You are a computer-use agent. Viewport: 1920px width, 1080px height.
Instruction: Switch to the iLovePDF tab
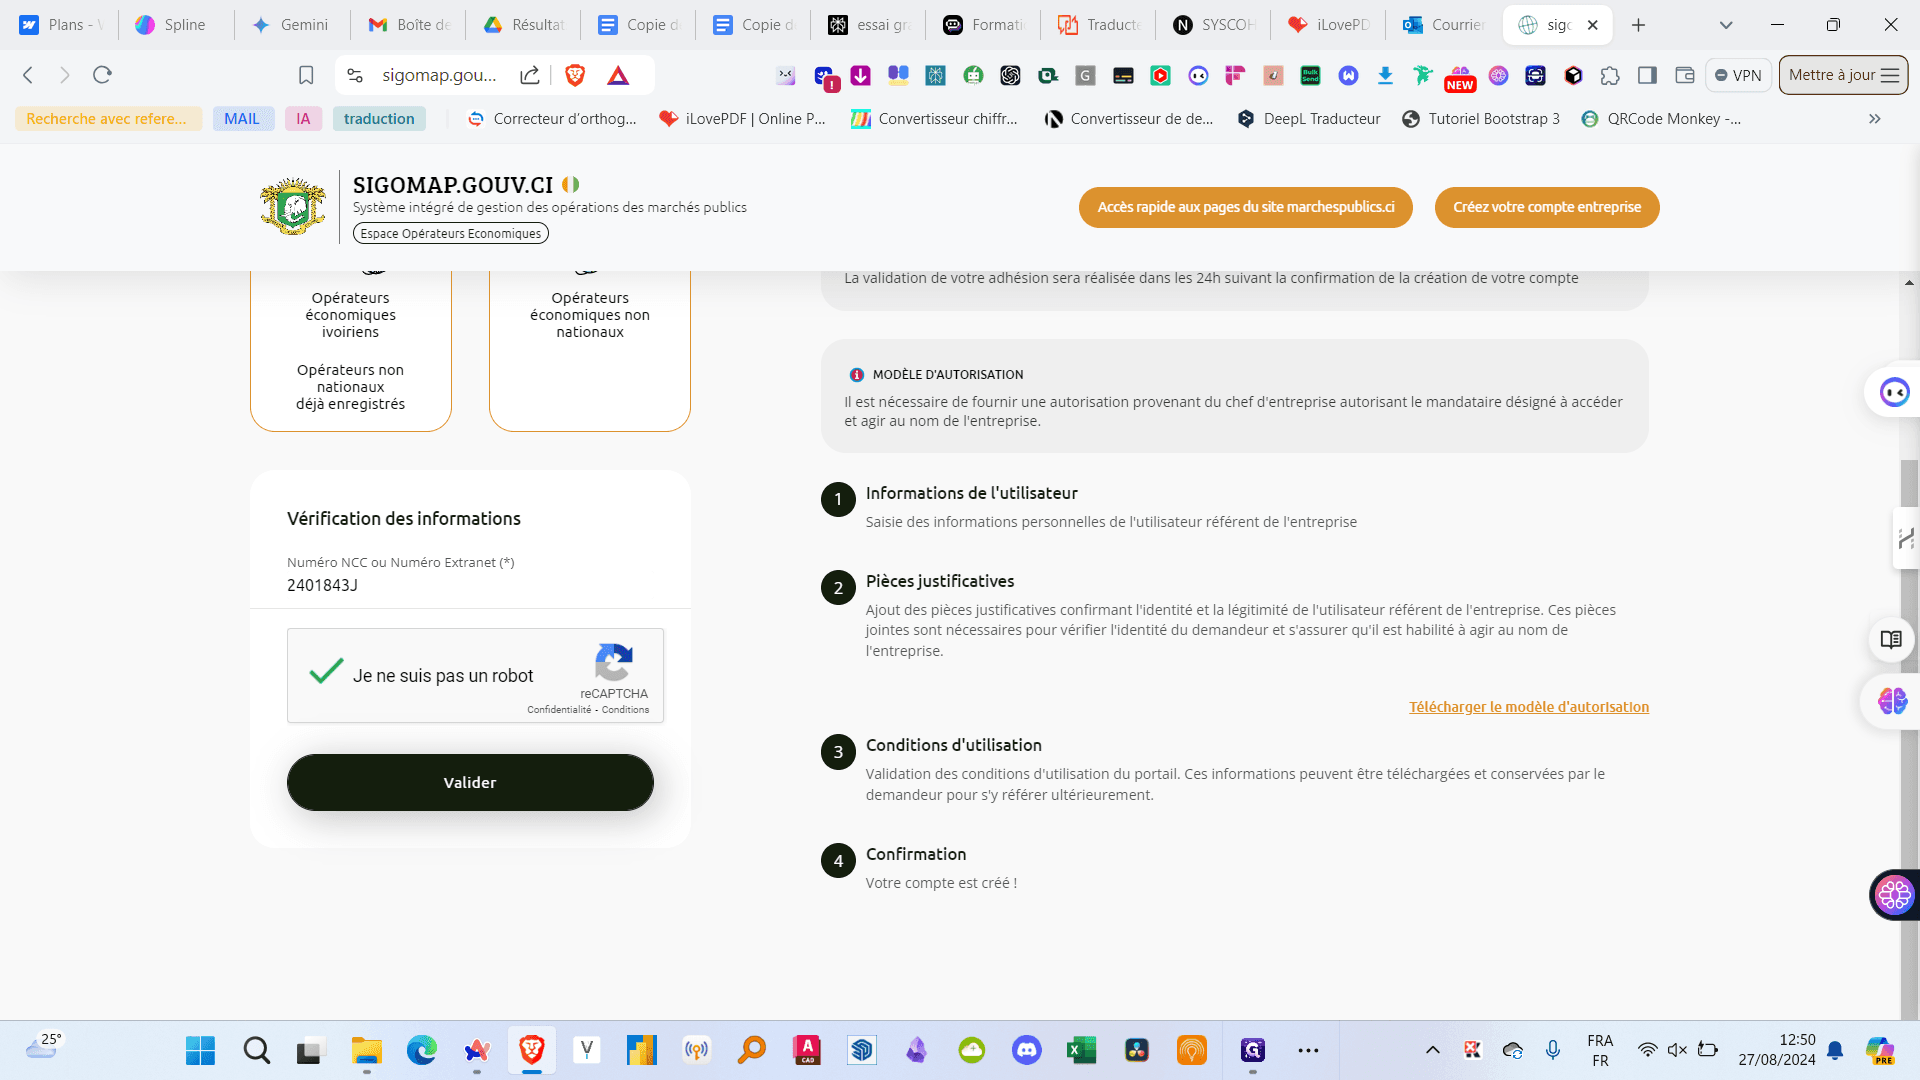(1328, 25)
